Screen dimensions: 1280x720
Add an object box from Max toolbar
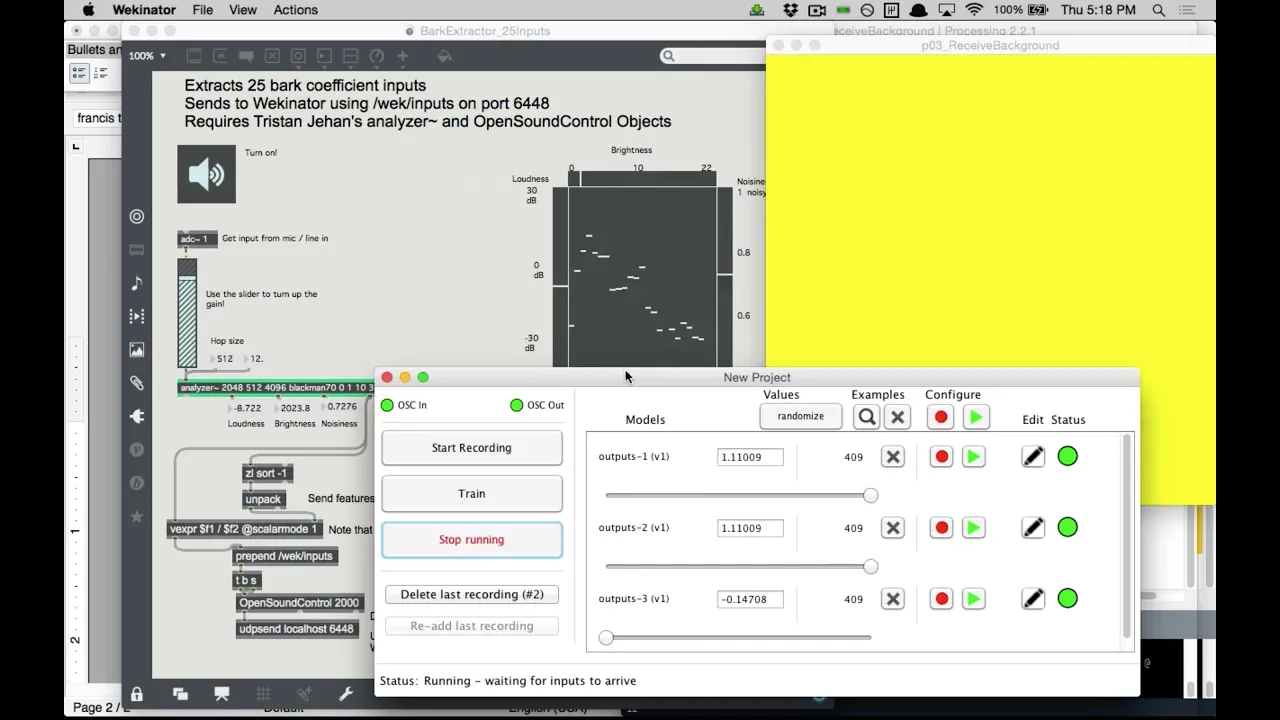pos(194,56)
